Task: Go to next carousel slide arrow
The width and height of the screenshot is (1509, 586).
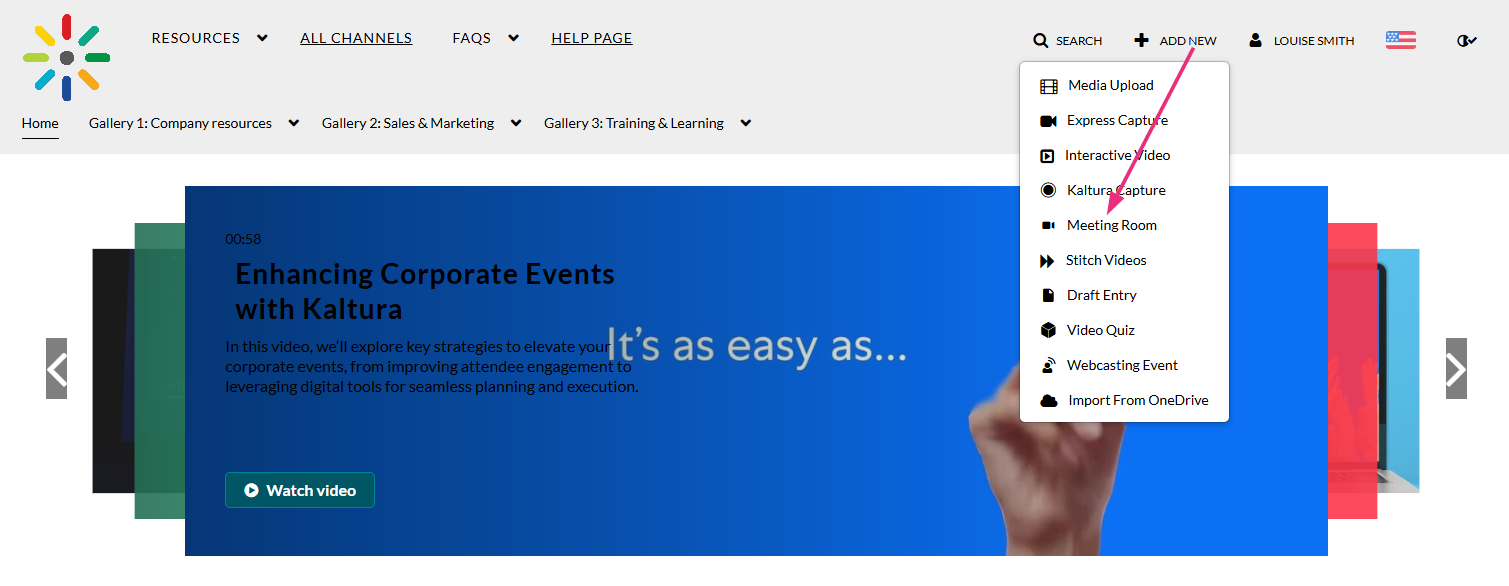Action: (x=1456, y=368)
